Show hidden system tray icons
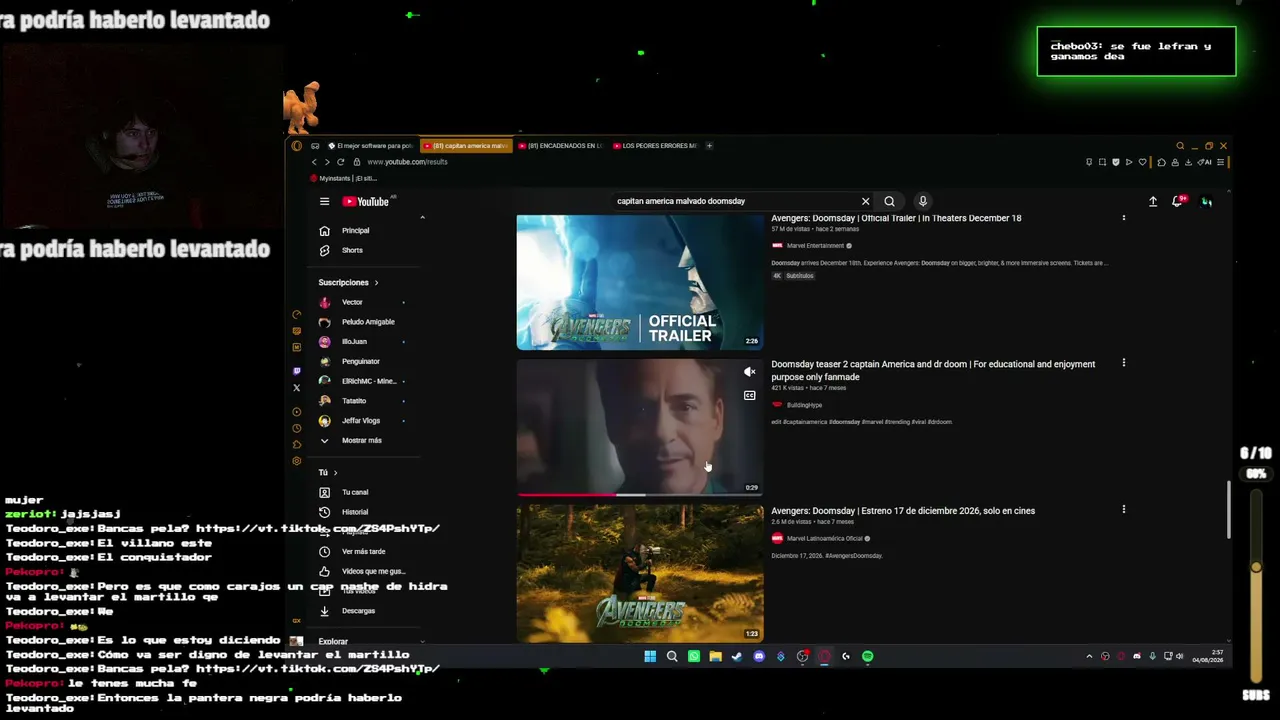The height and width of the screenshot is (720, 1280). [x=1089, y=657]
